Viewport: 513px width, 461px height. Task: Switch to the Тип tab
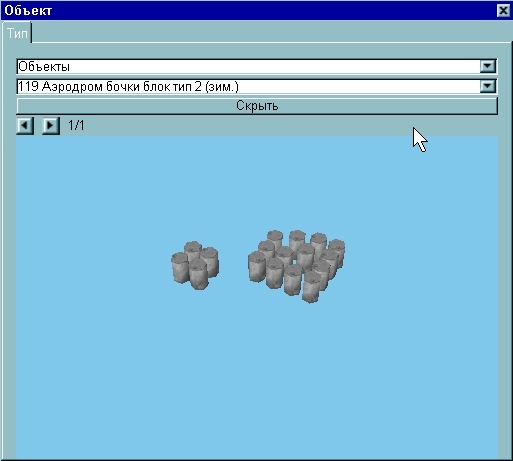[17, 33]
